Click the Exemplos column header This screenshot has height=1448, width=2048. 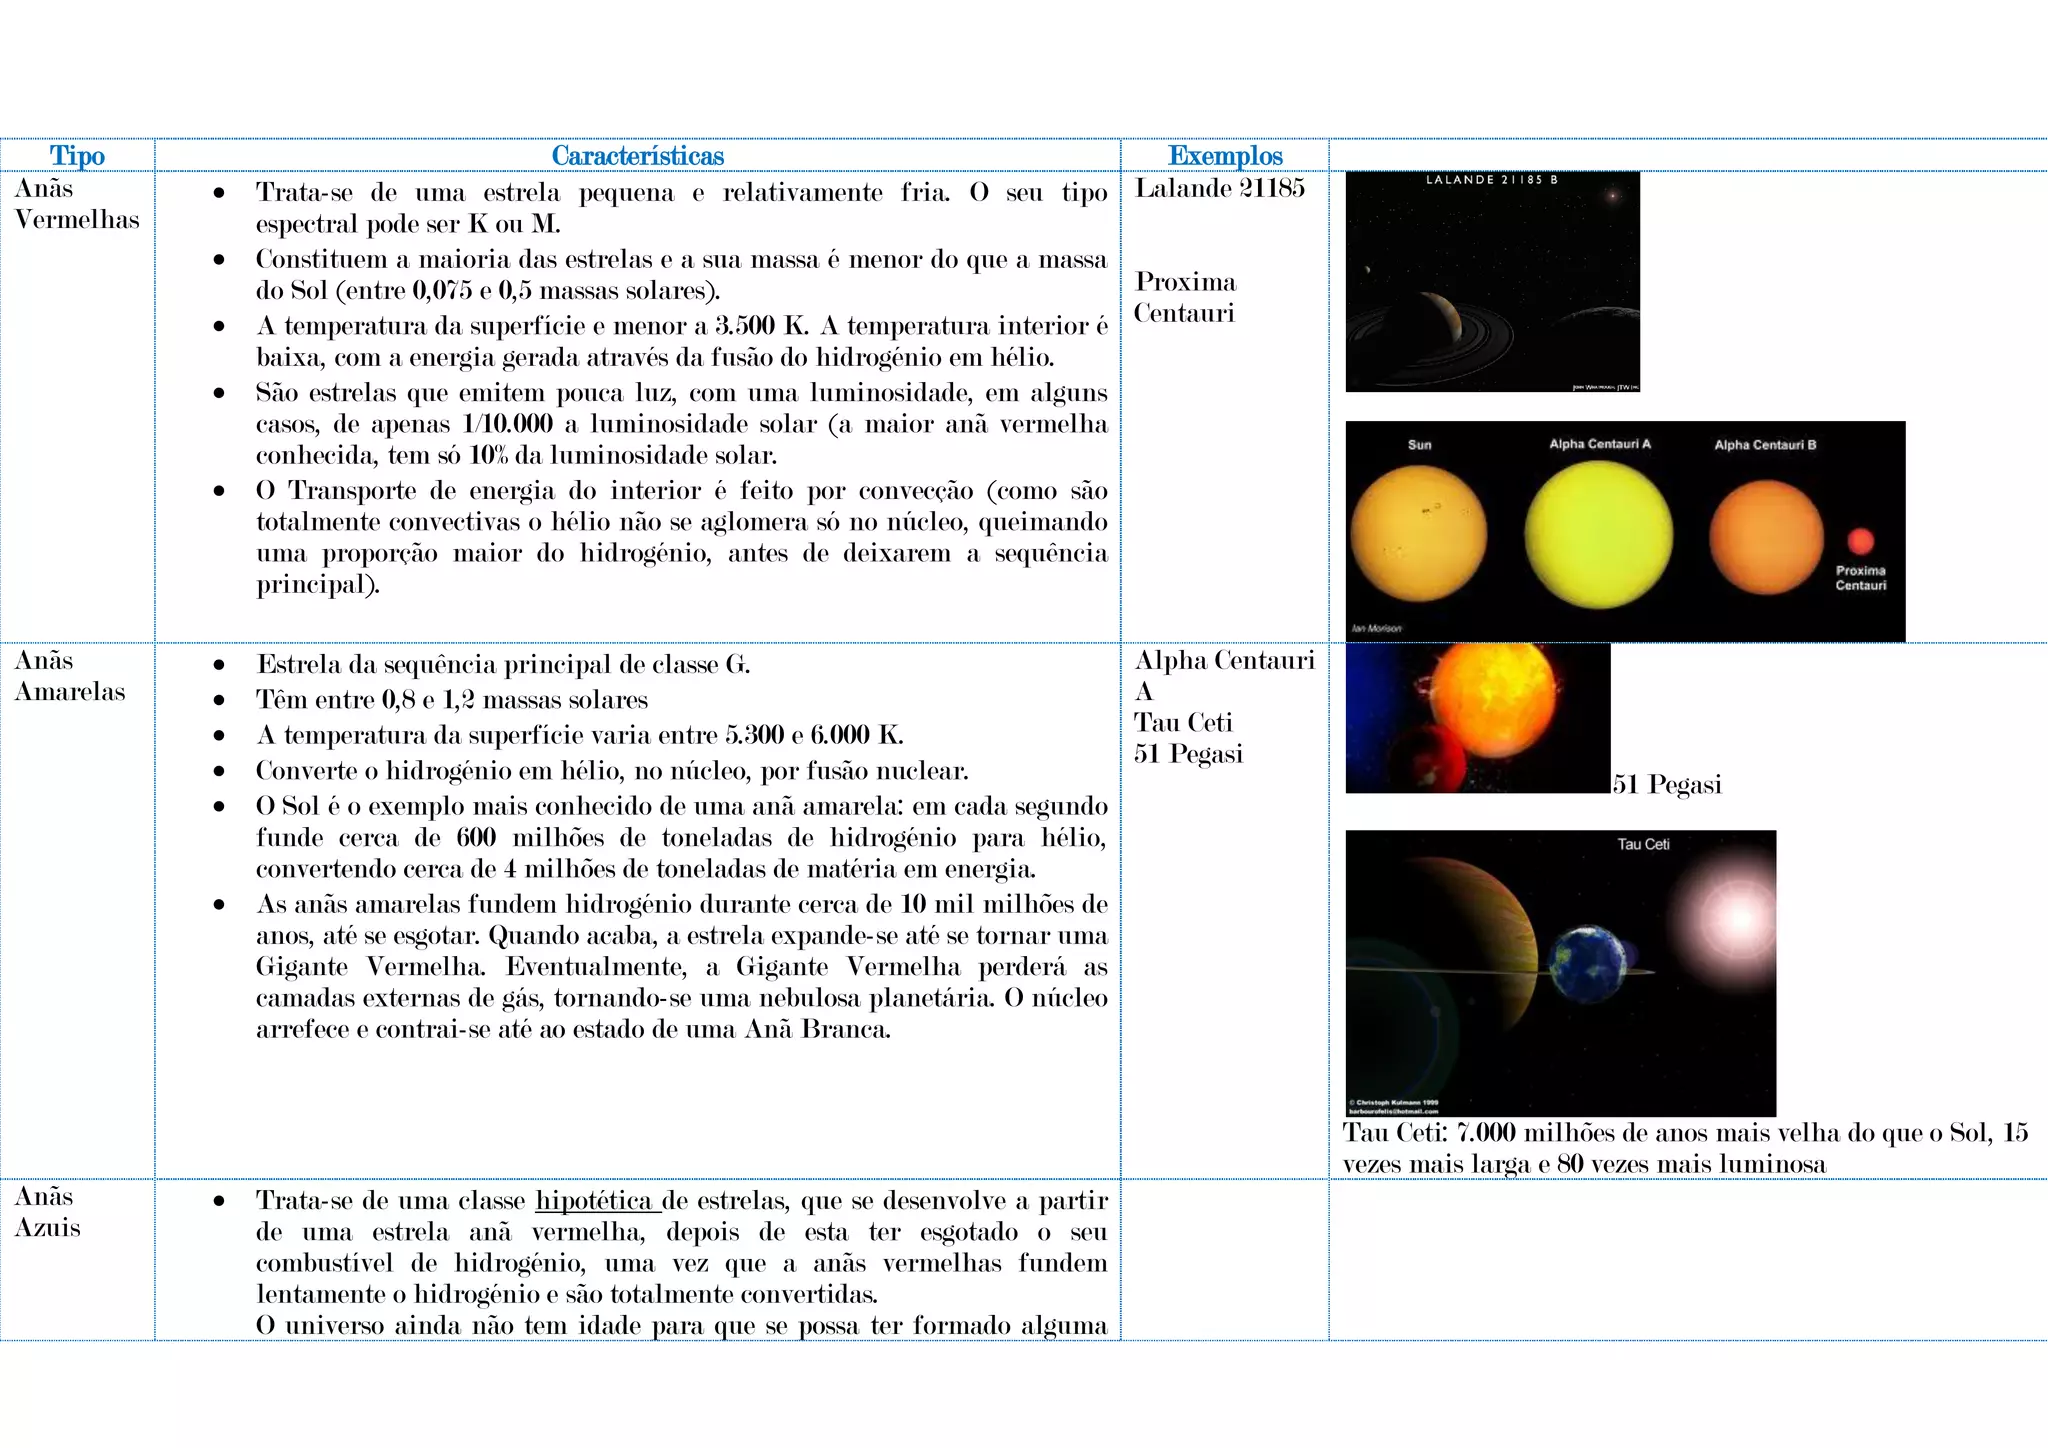(1224, 156)
